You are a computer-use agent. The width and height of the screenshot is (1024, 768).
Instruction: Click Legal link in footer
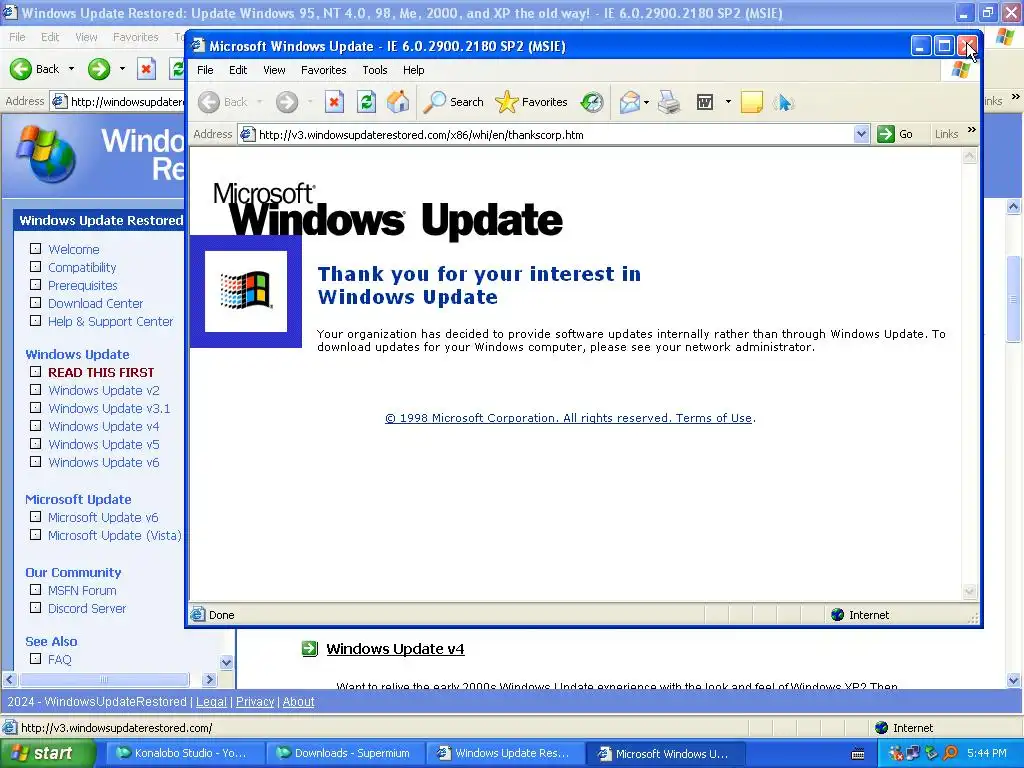coord(211,701)
